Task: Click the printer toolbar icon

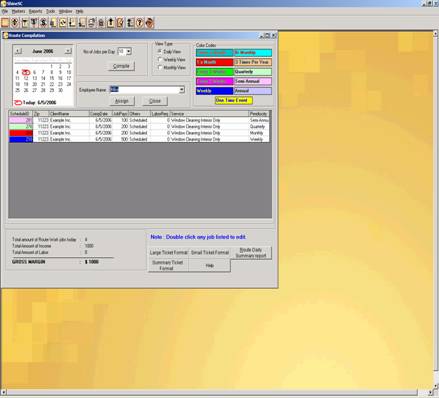Action: pyautogui.click(x=91, y=23)
